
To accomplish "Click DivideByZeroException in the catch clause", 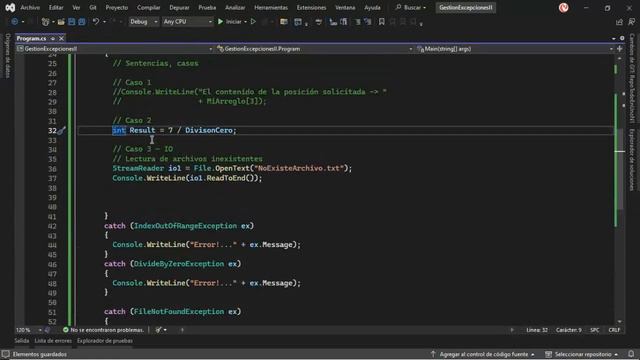I will (x=179, y=264).
